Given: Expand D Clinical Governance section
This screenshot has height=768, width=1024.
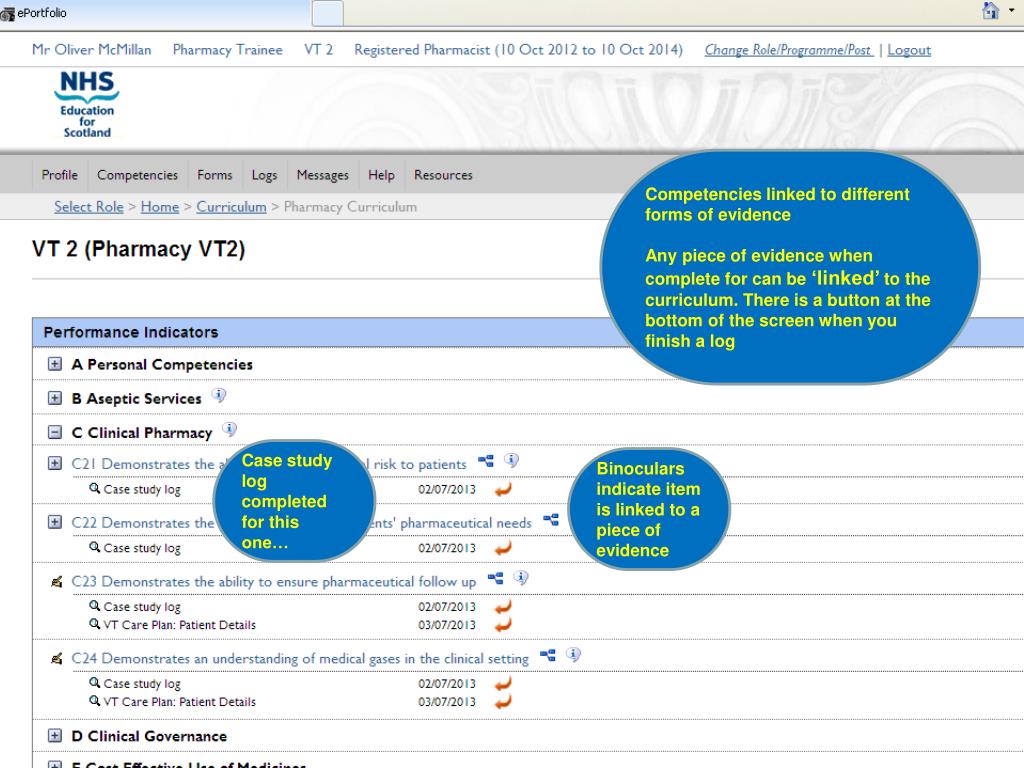Looking at the screenshot, I should click(55, 735).
